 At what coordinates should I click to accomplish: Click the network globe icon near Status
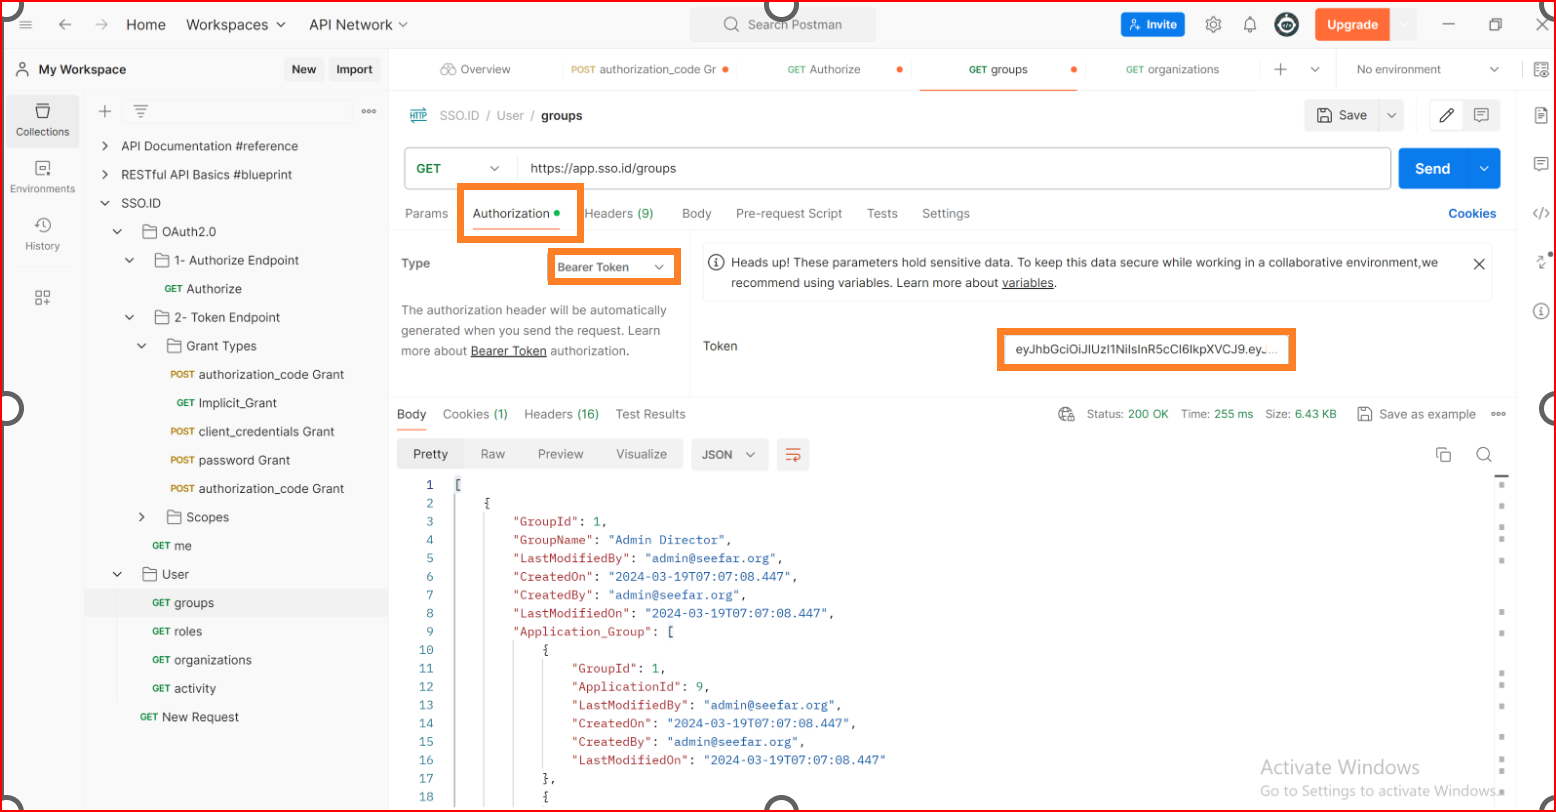tap(1066, 414)
